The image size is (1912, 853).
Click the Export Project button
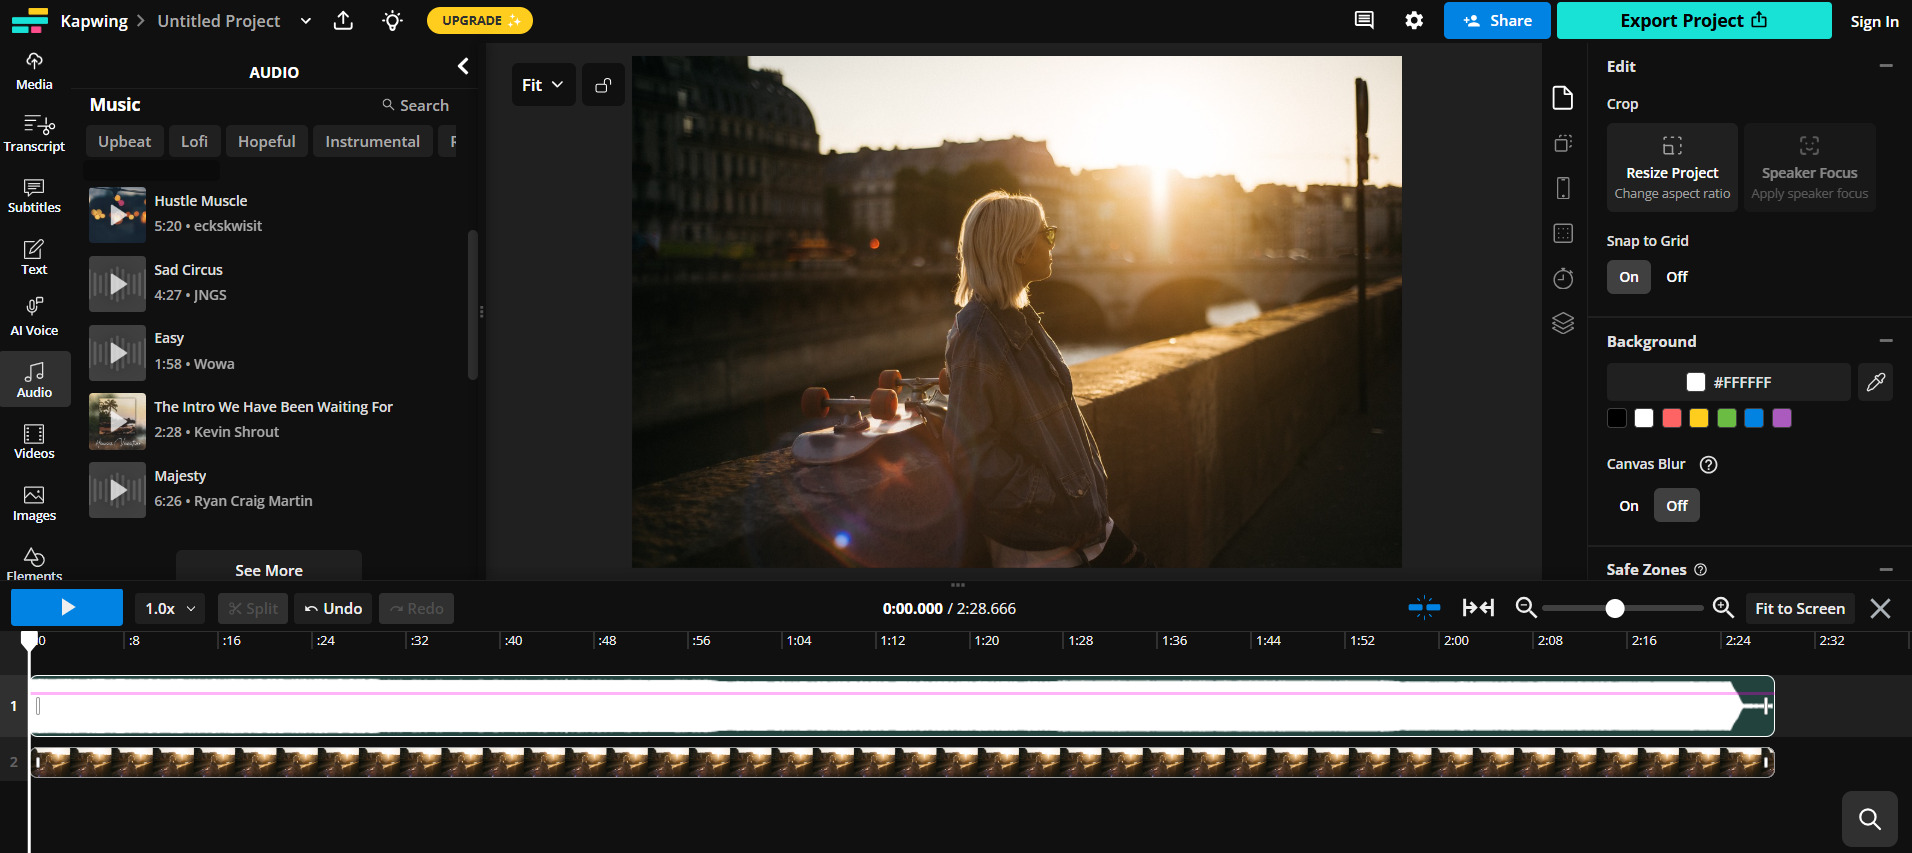(1693, 21)
